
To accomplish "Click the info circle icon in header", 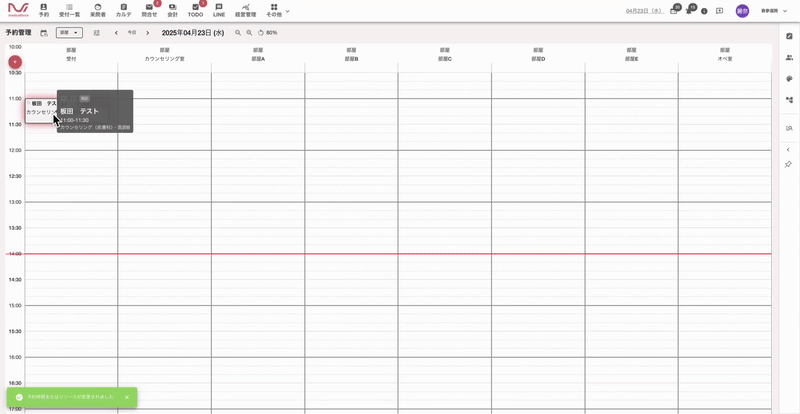I will [704, 11].
